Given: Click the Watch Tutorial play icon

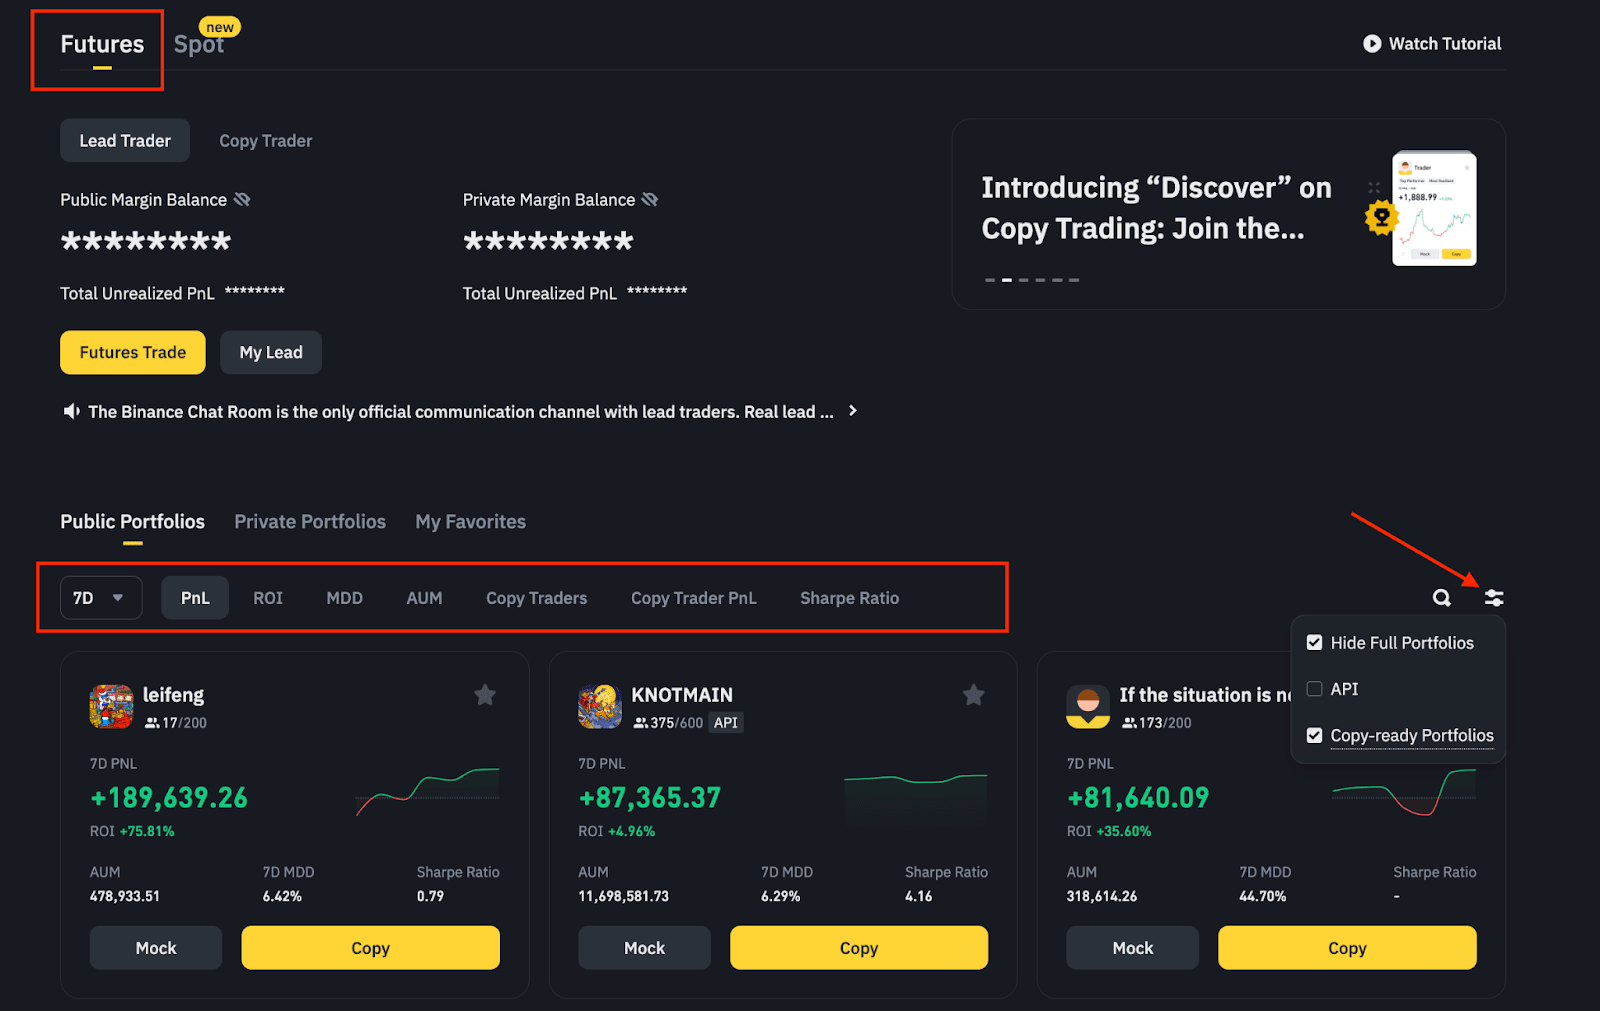Looking at the screenshot, I should (1372, 44).
